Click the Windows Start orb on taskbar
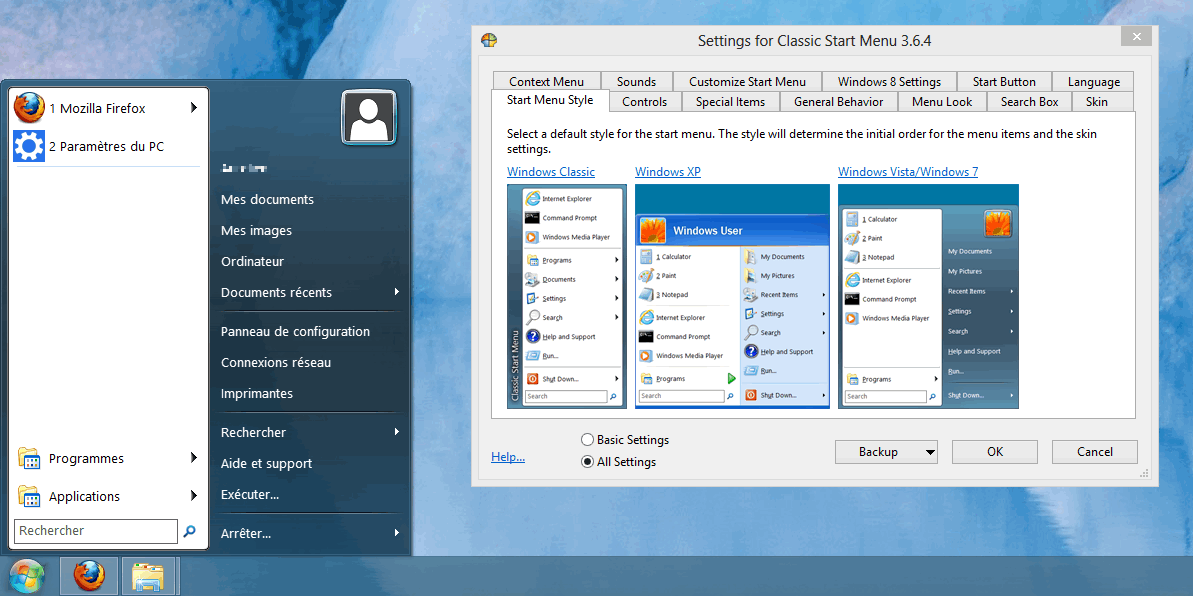The image size is (1193, 596). [27, 576]
